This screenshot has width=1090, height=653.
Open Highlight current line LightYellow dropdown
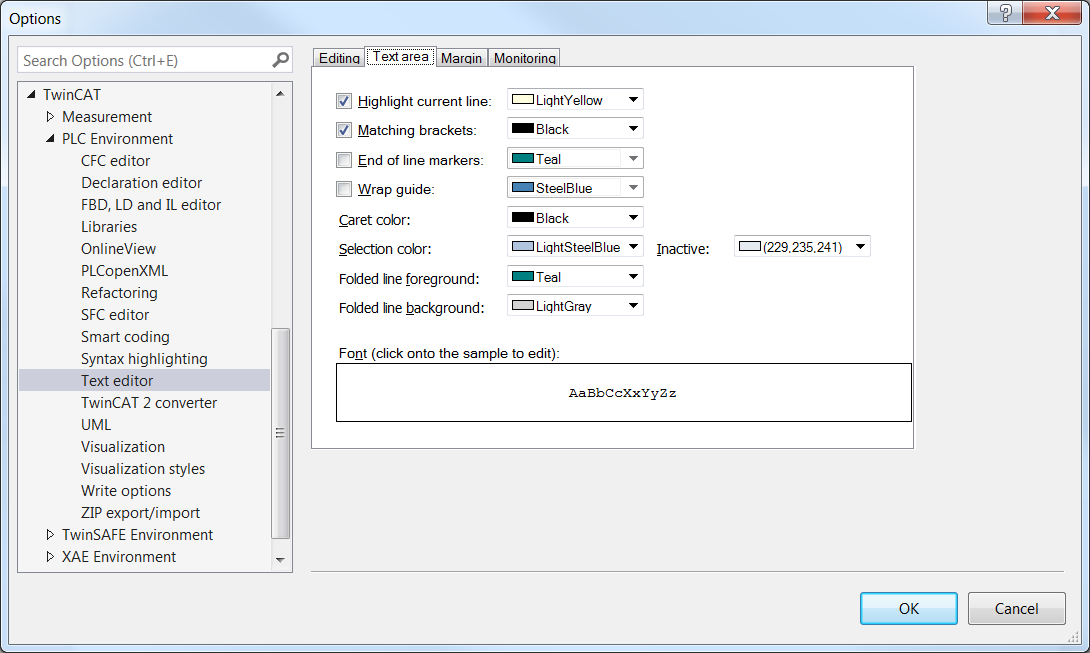point(575,99)
